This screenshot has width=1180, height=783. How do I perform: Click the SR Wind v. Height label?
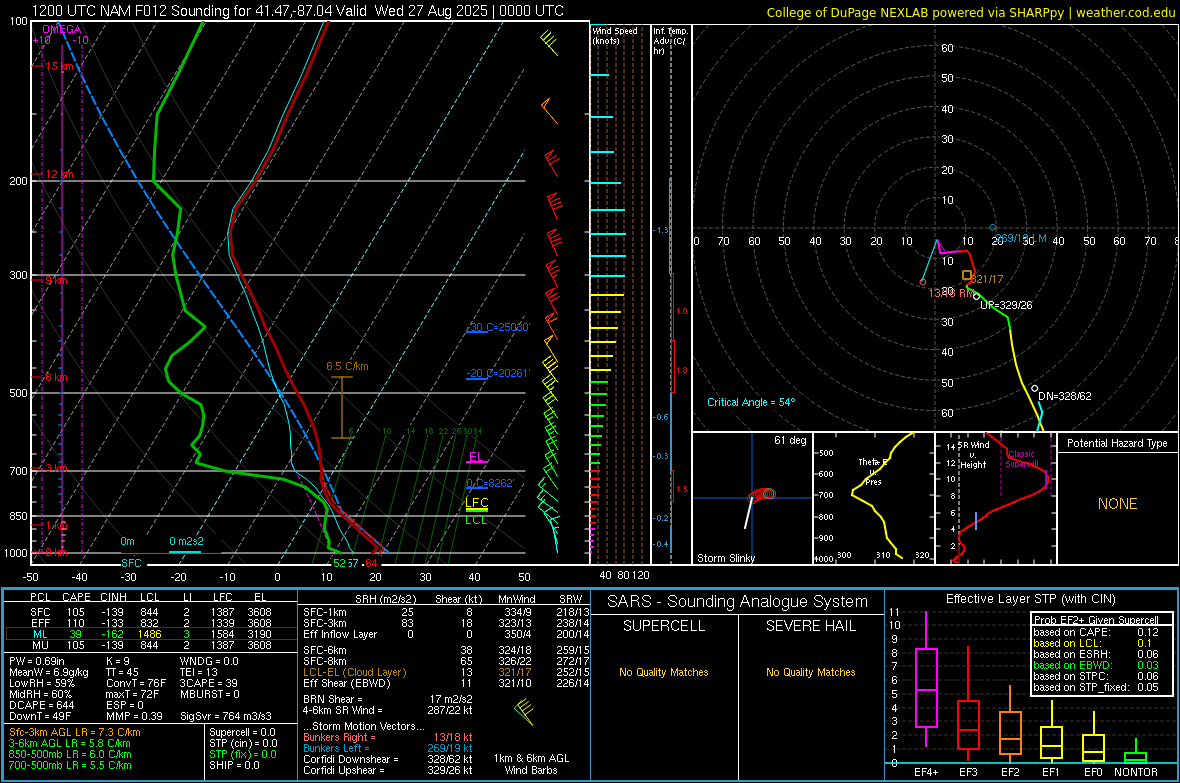coord(973,455)
